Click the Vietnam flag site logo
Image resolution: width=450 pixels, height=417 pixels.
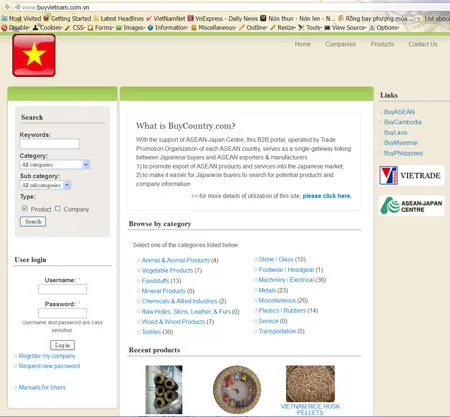34,55
